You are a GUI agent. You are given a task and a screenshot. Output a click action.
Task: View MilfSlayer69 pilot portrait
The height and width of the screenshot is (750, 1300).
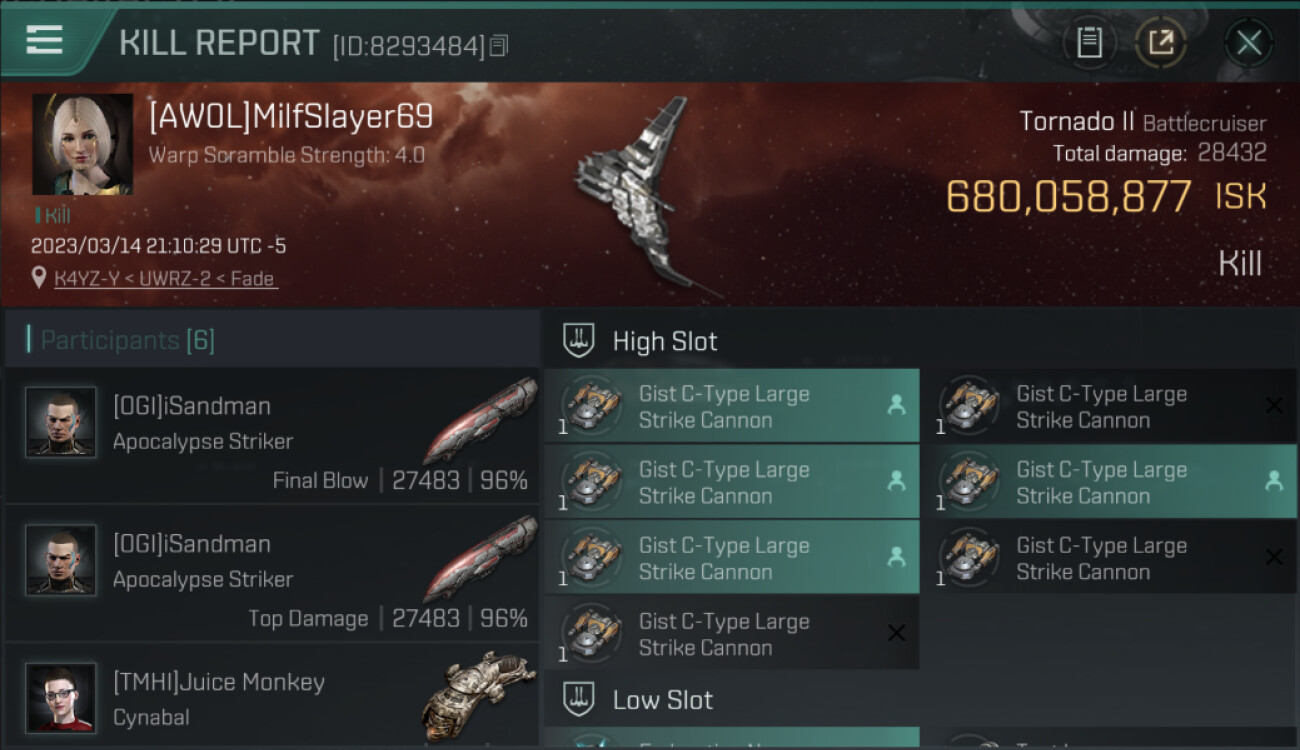coord(82,144)
